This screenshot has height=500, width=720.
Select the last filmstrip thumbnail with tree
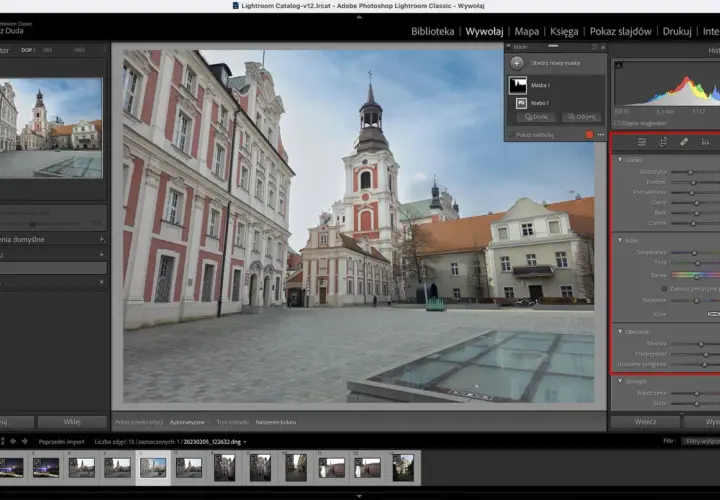(x=403, y=467)
